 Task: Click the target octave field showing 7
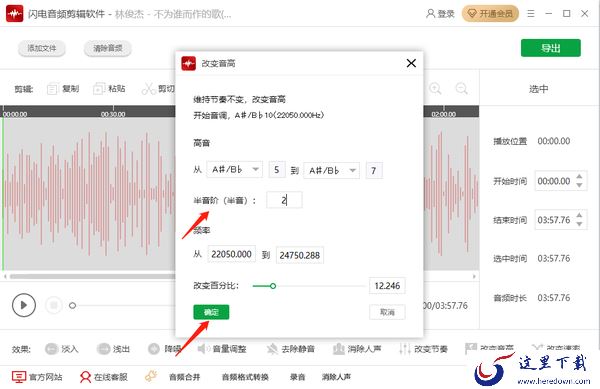point(374,170)
